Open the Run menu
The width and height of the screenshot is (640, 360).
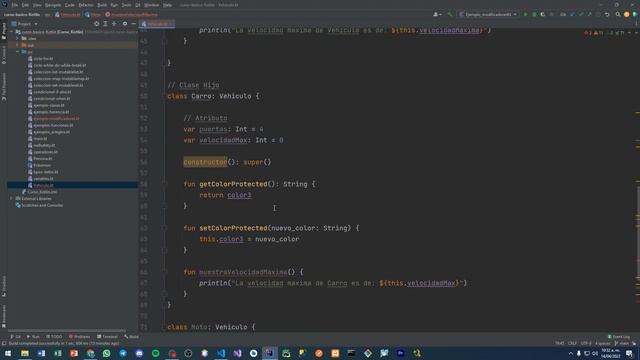point(114,5)
